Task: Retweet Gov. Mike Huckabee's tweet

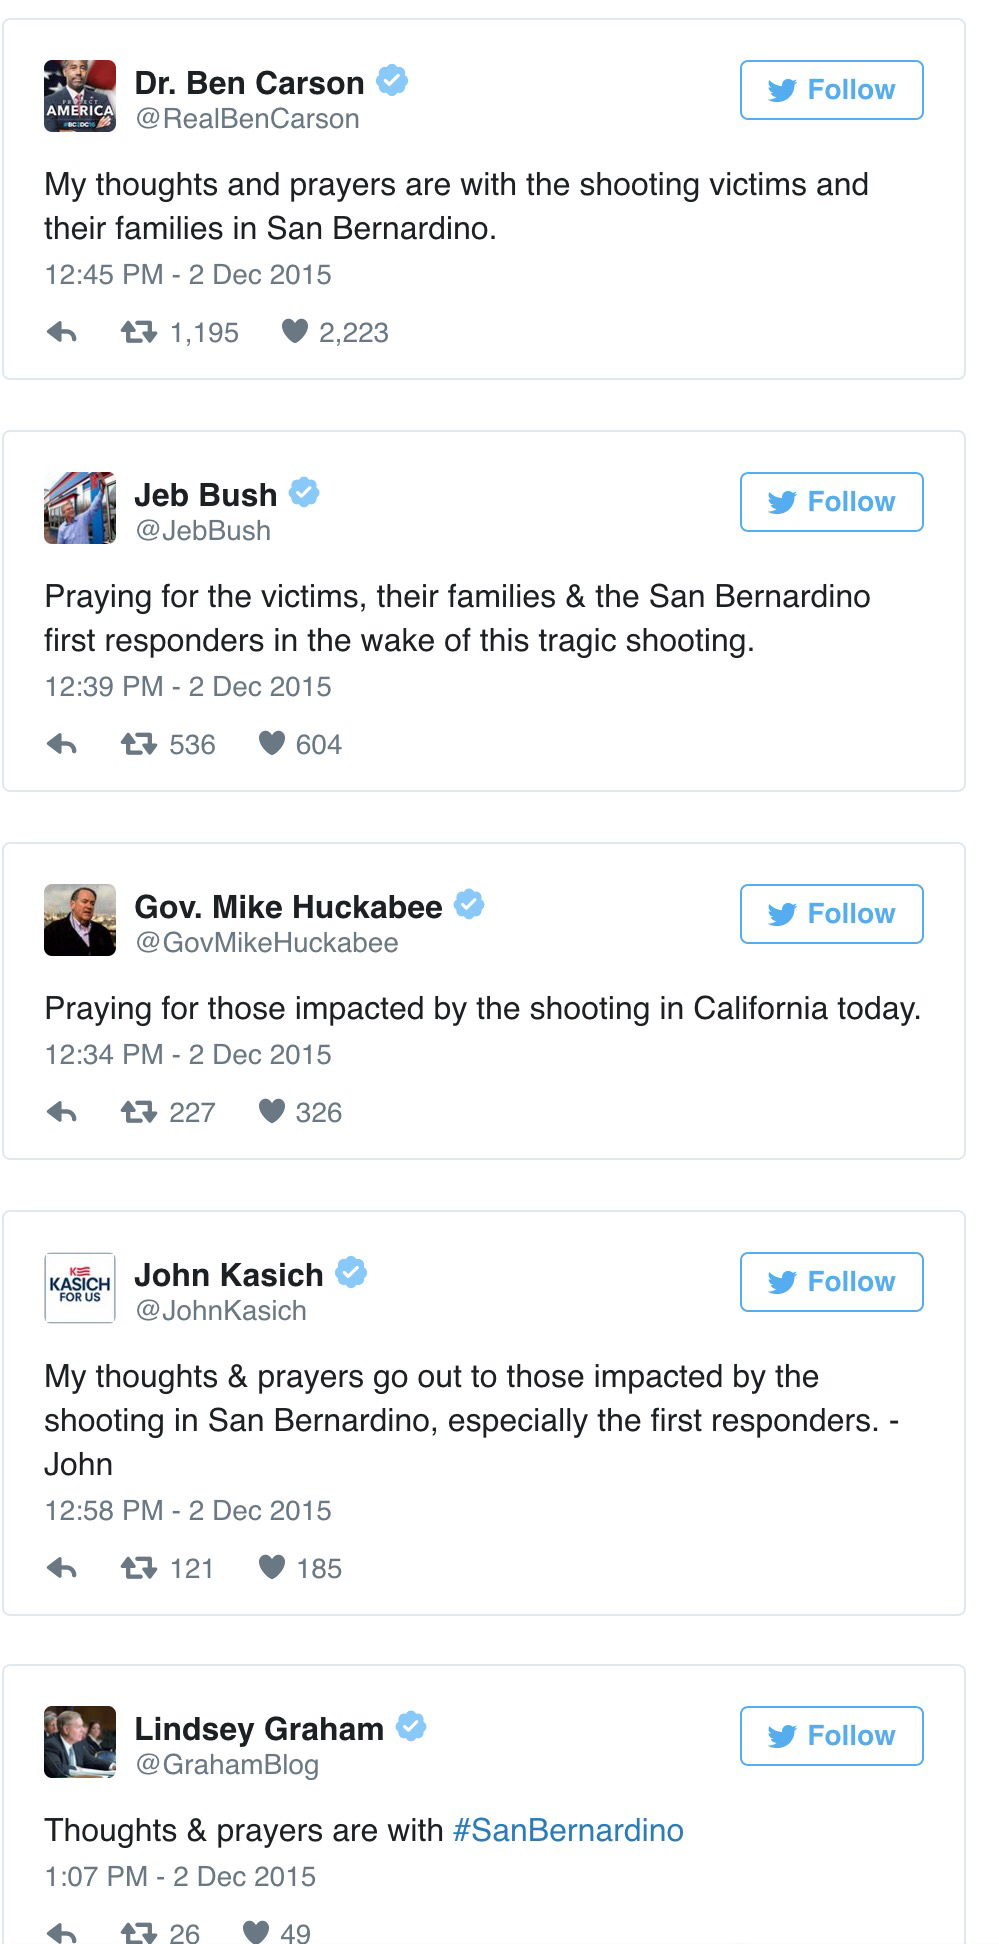Action: [x=138, y=1112]
